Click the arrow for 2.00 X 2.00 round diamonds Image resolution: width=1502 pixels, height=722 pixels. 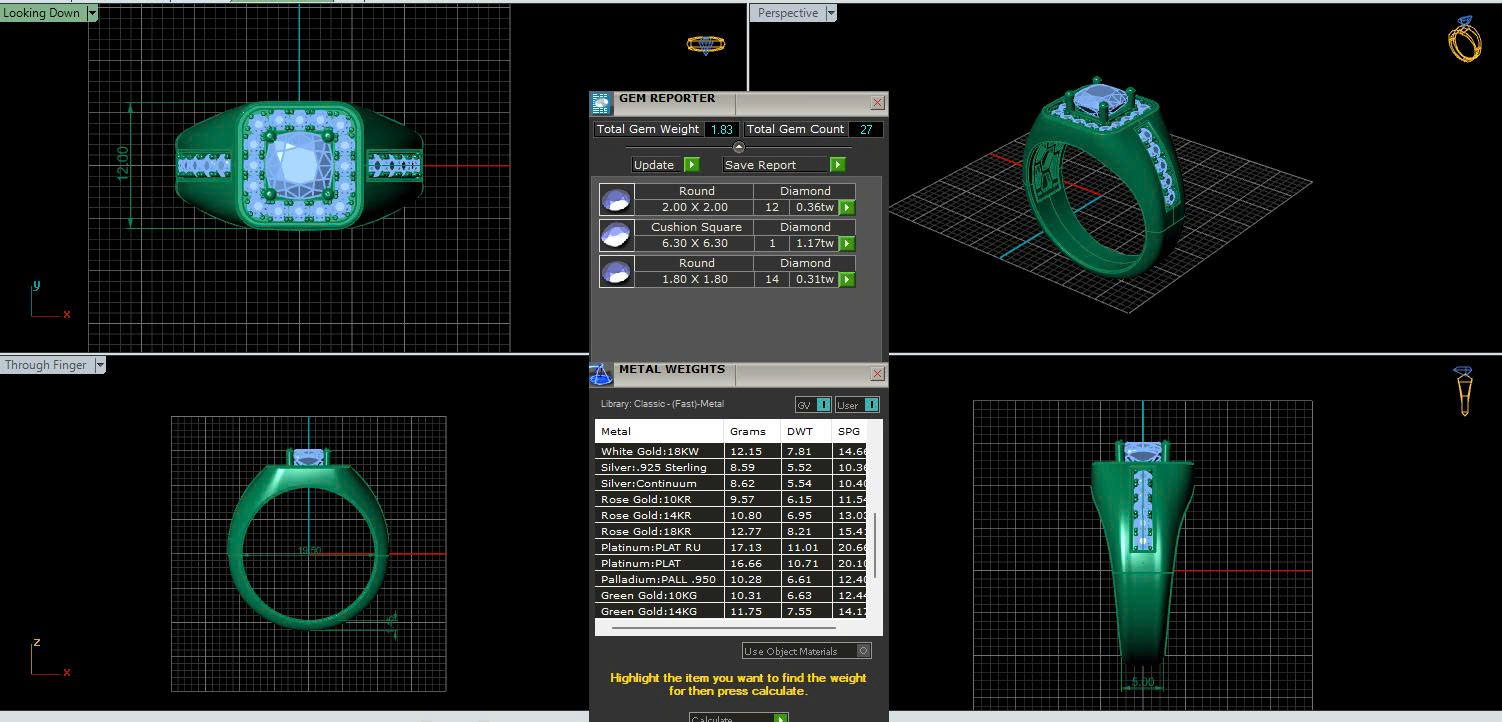(x=847, y=208)
